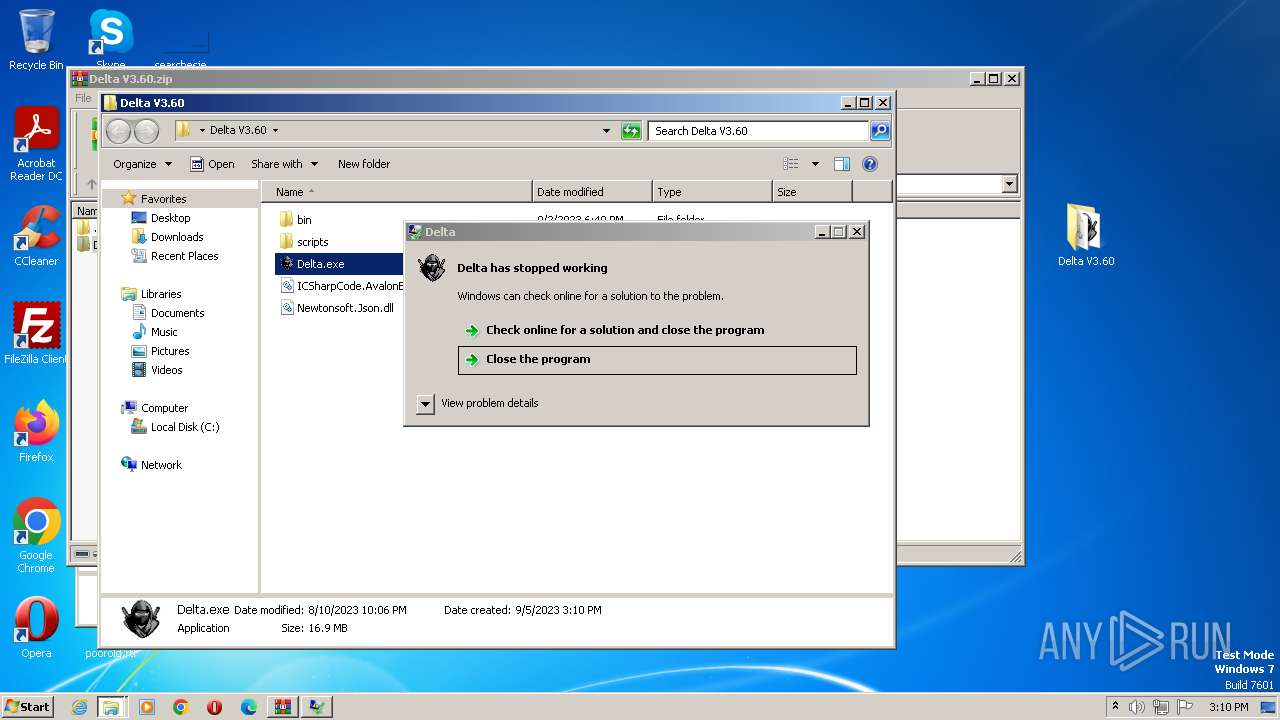Open Microsoft Edge from the taskbar
Screen dimensions: 1280x720
[x=249, y=707]
